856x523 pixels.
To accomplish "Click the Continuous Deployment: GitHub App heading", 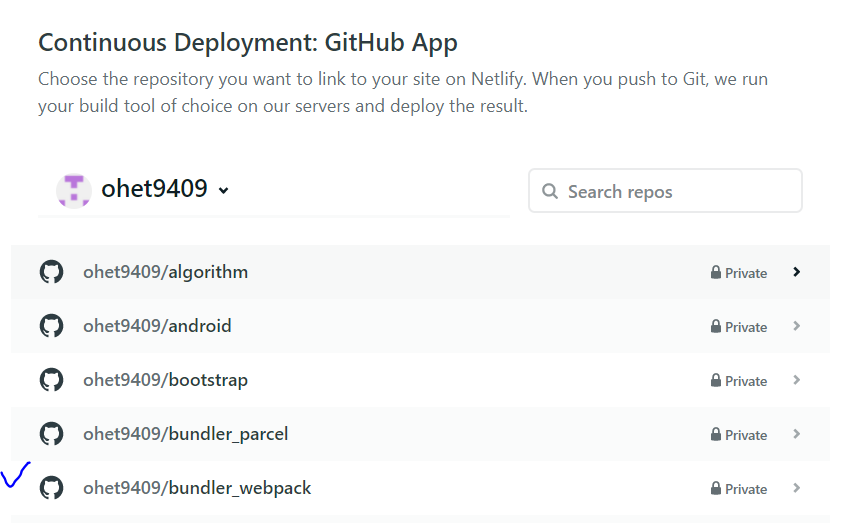I will (248, 43).
